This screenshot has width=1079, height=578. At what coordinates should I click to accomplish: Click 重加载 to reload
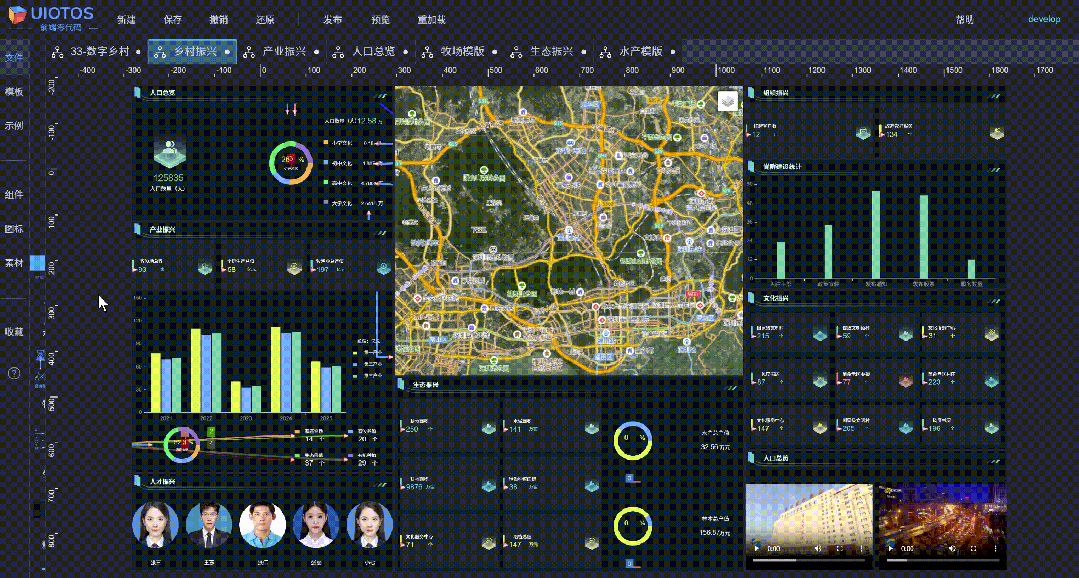tap(431, 20)
